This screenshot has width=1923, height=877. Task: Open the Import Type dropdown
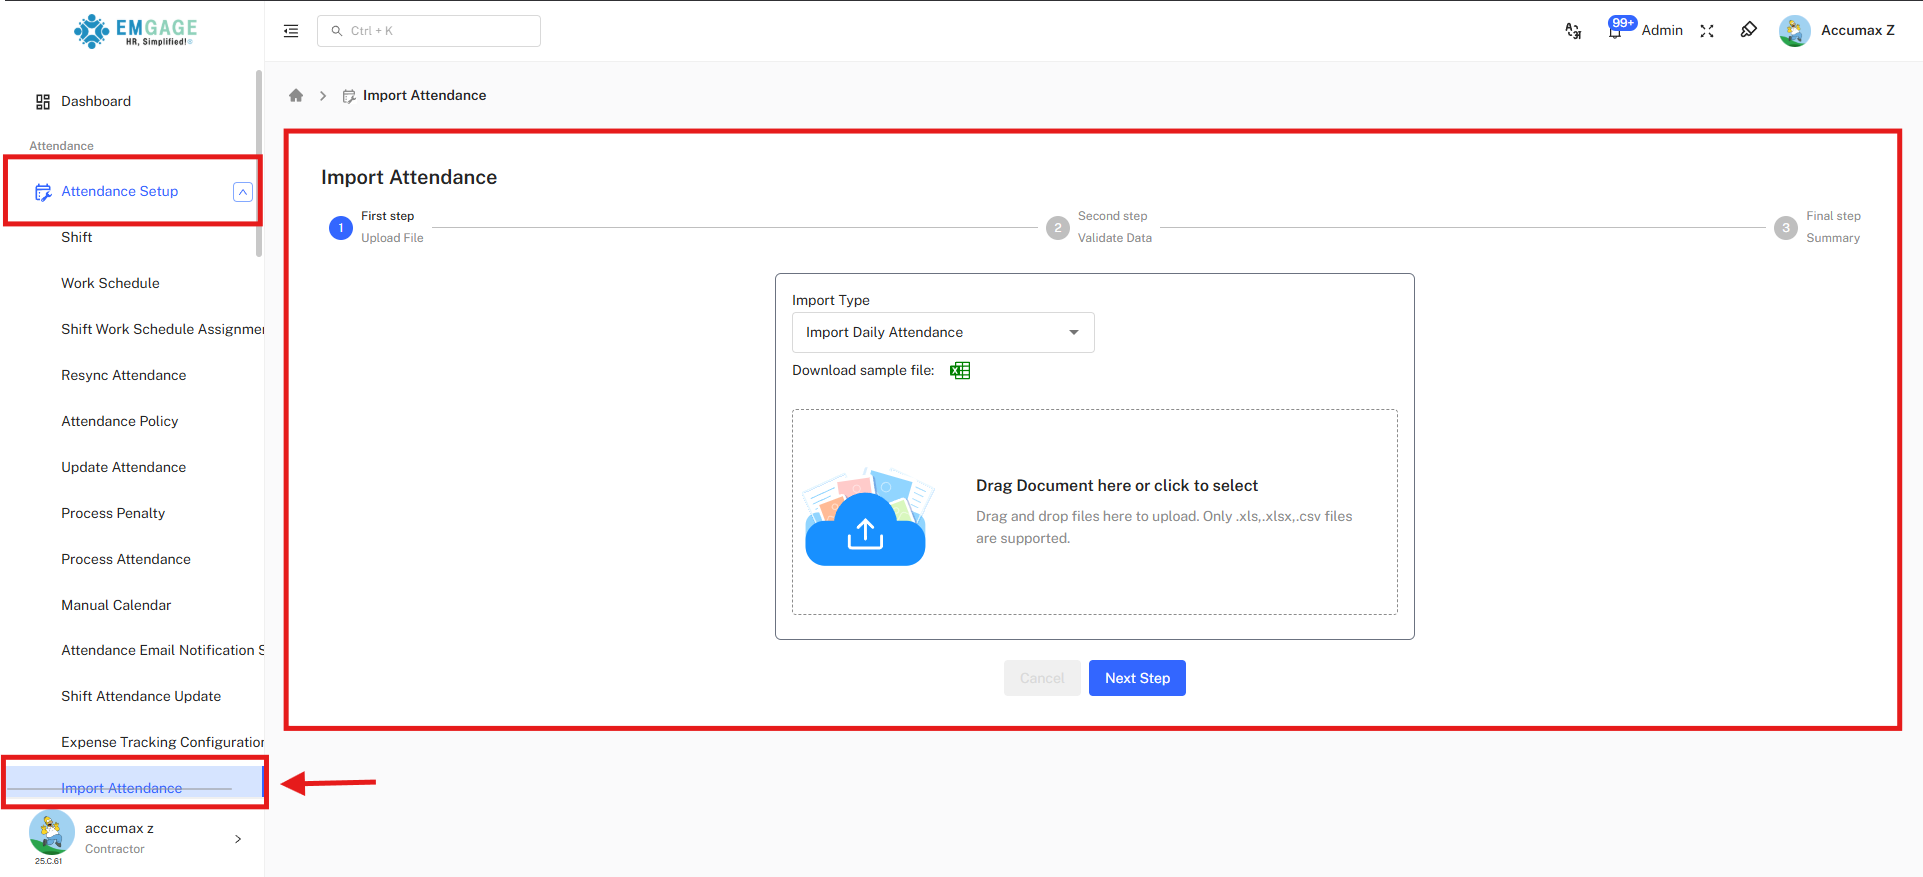click(x=942, y=333)
